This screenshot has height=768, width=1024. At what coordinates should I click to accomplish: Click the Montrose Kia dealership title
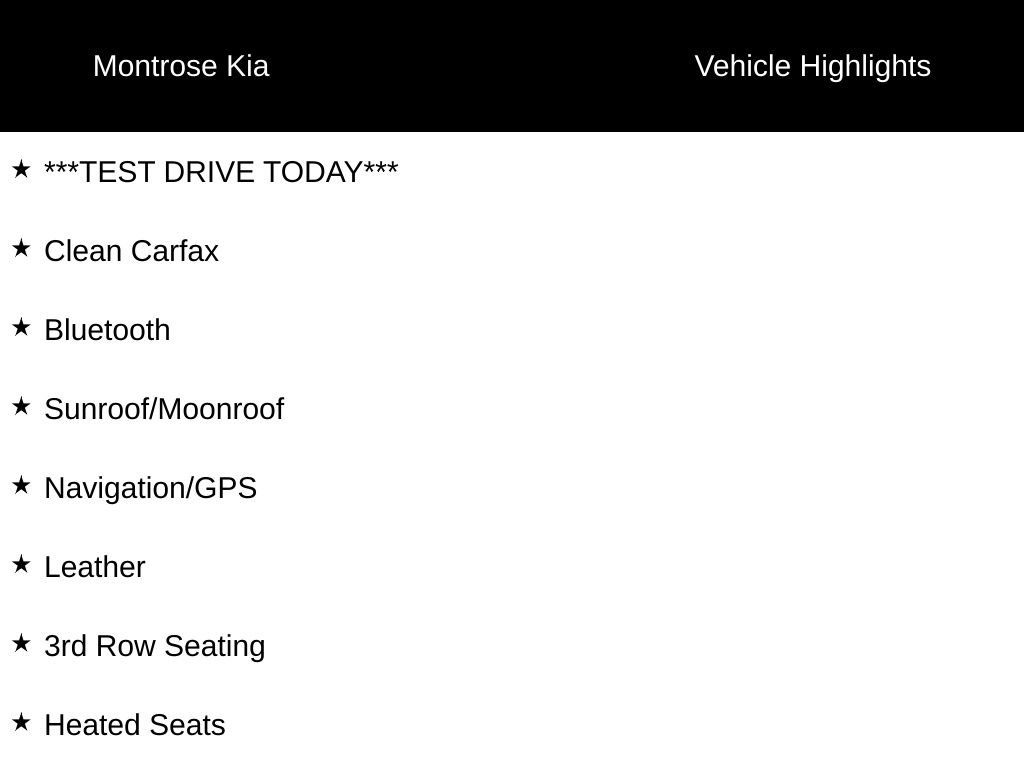(x=181, y=66)
